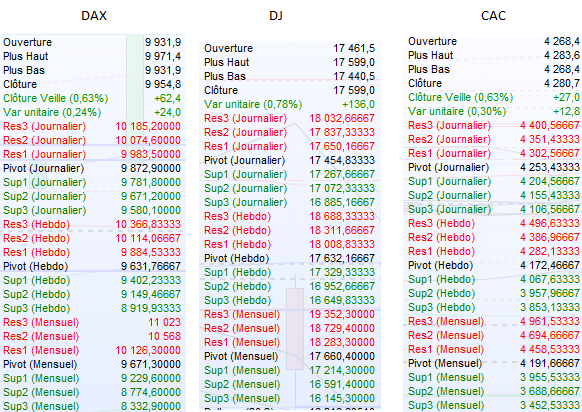Click DAX Clôture Veille (0,63%) label
582x412 pixels.
click(x=56, y=98)
